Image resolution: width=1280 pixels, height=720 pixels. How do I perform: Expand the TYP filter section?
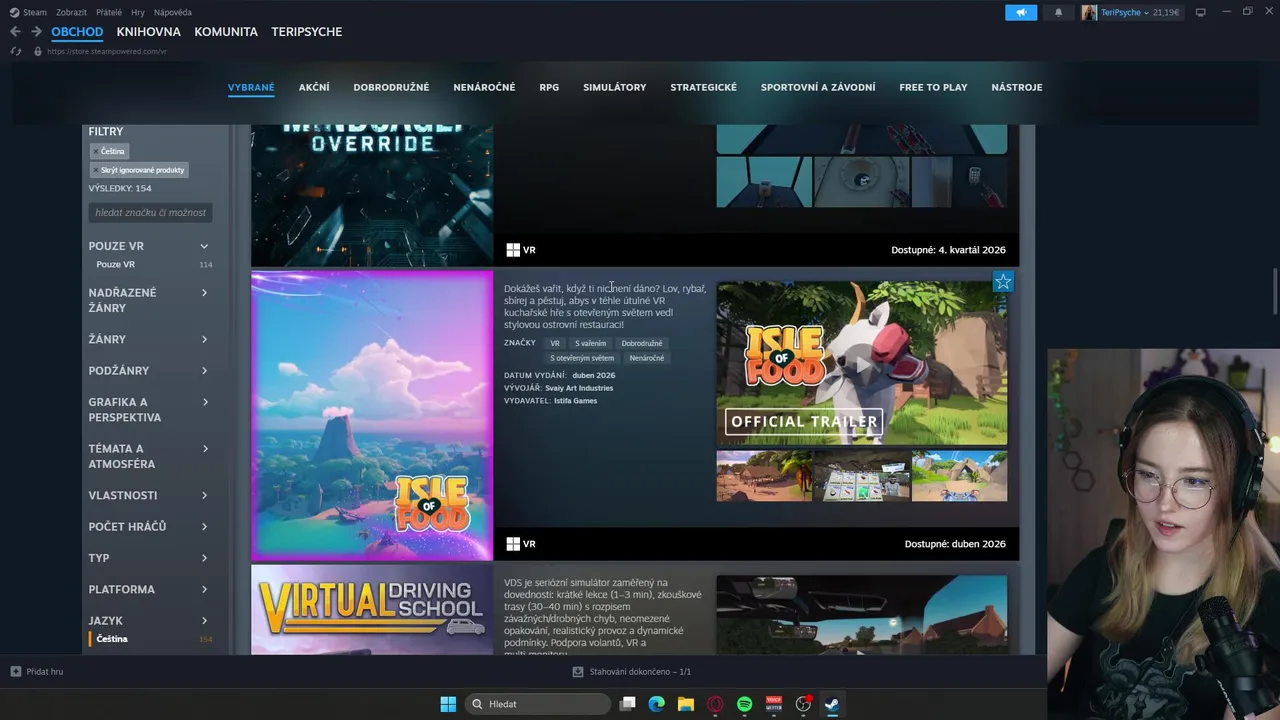click(150, 558)
